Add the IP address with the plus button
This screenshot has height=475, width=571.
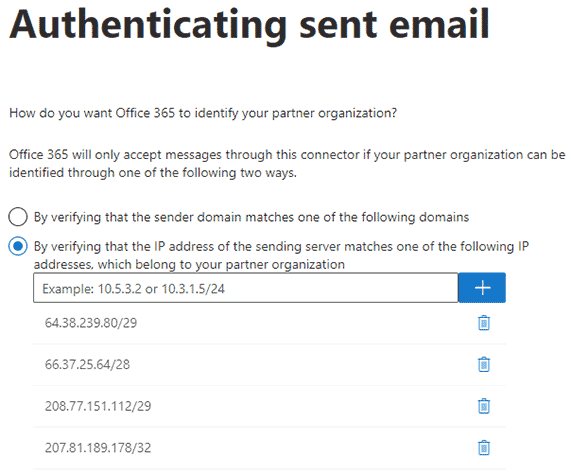point(482,288)
